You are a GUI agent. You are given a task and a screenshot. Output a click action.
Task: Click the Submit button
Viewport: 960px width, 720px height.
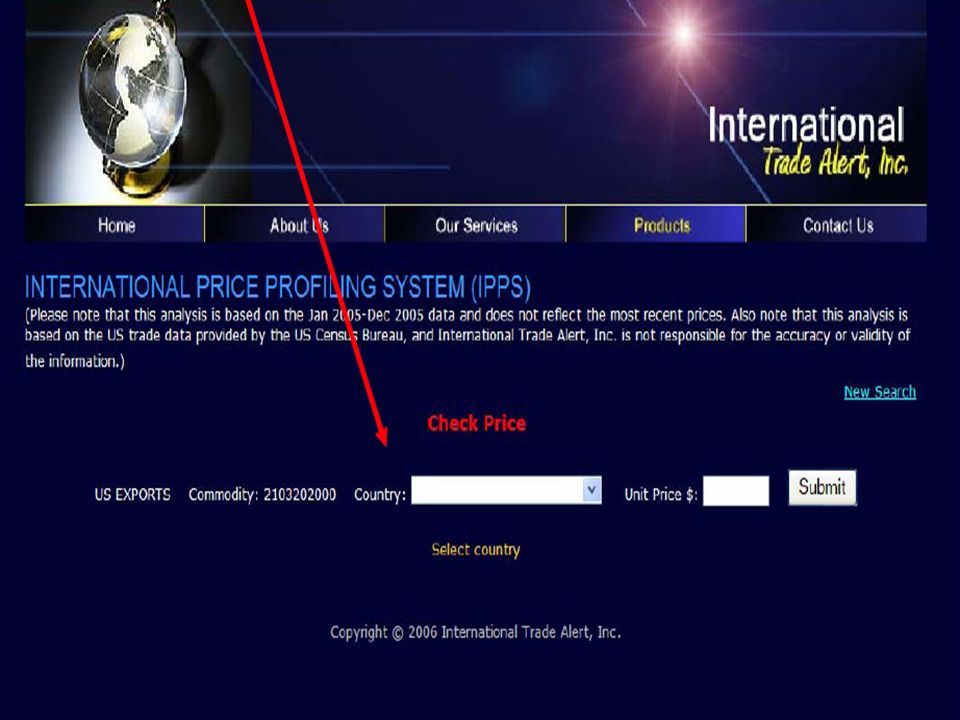pyautogui.click(x=822, y=487)
